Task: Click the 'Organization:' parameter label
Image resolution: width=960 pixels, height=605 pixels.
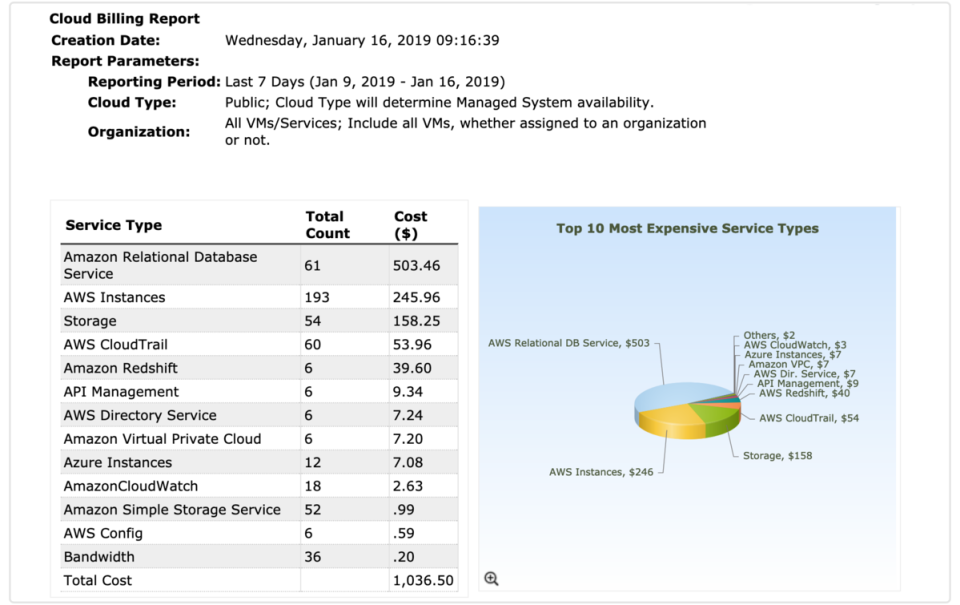Action: tap(138, 132)
